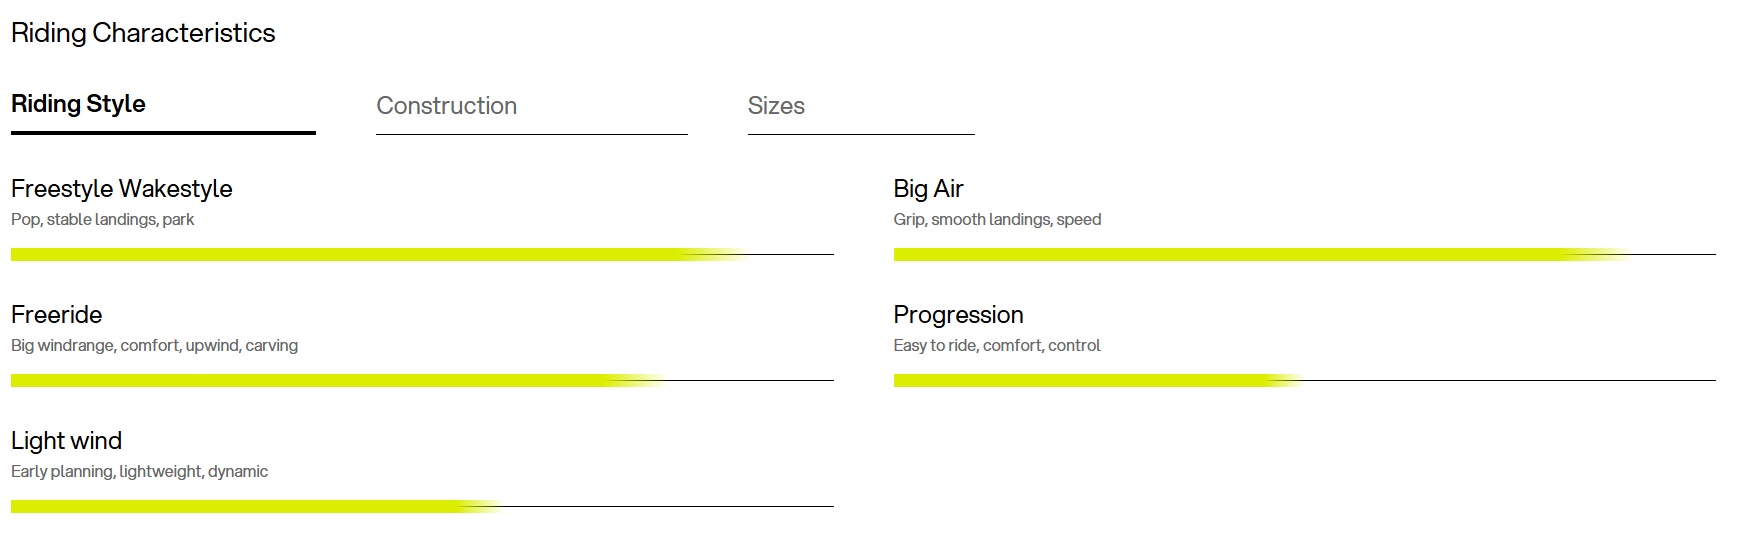The width and height of the screenshot is (1738, 533).
Task: Select the Riding Style tab
Action: tap(78, 104)
